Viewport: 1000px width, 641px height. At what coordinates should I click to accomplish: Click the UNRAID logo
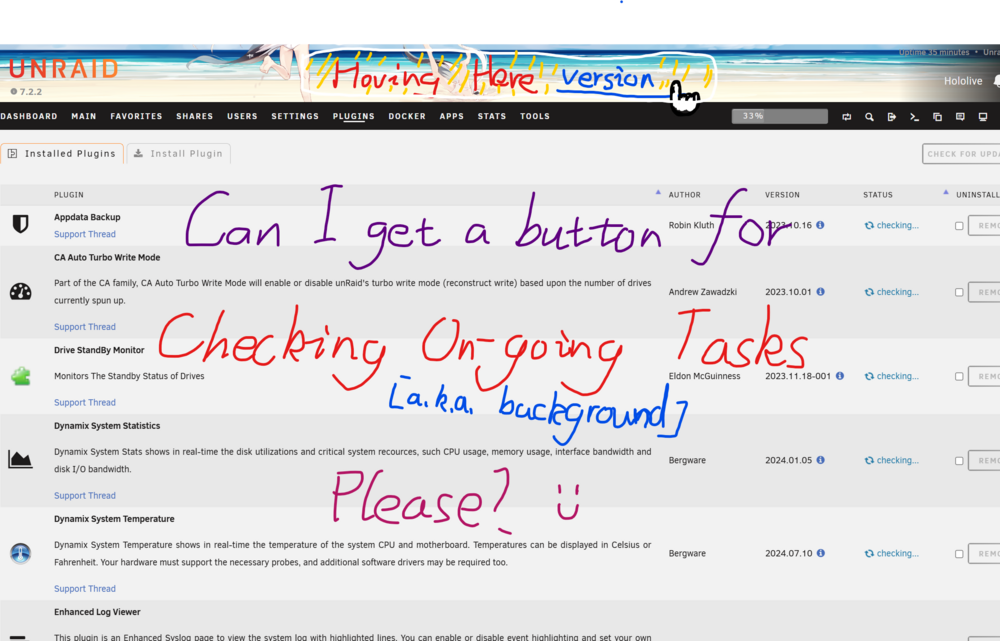click(64, 68)
